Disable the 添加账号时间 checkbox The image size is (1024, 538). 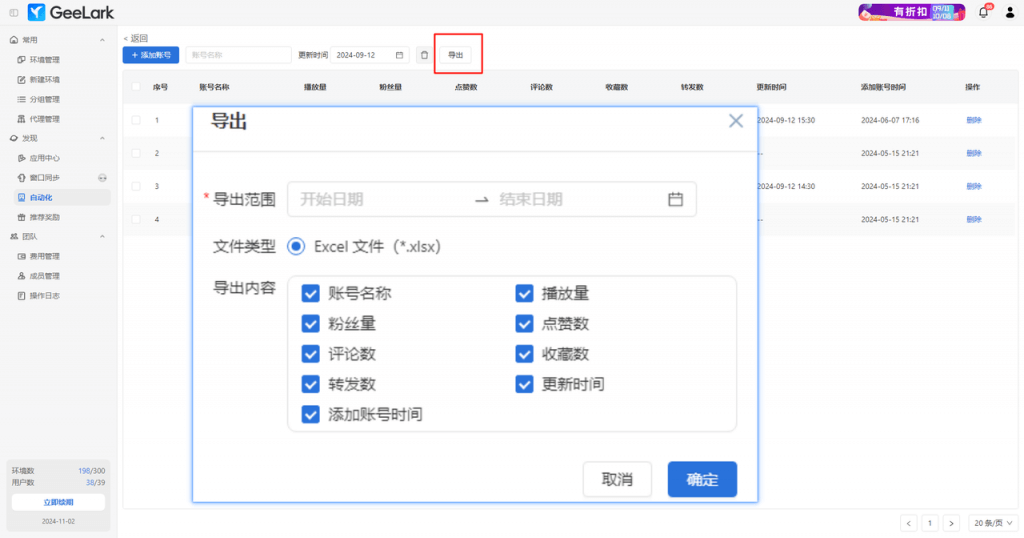(x=310, y=414)
